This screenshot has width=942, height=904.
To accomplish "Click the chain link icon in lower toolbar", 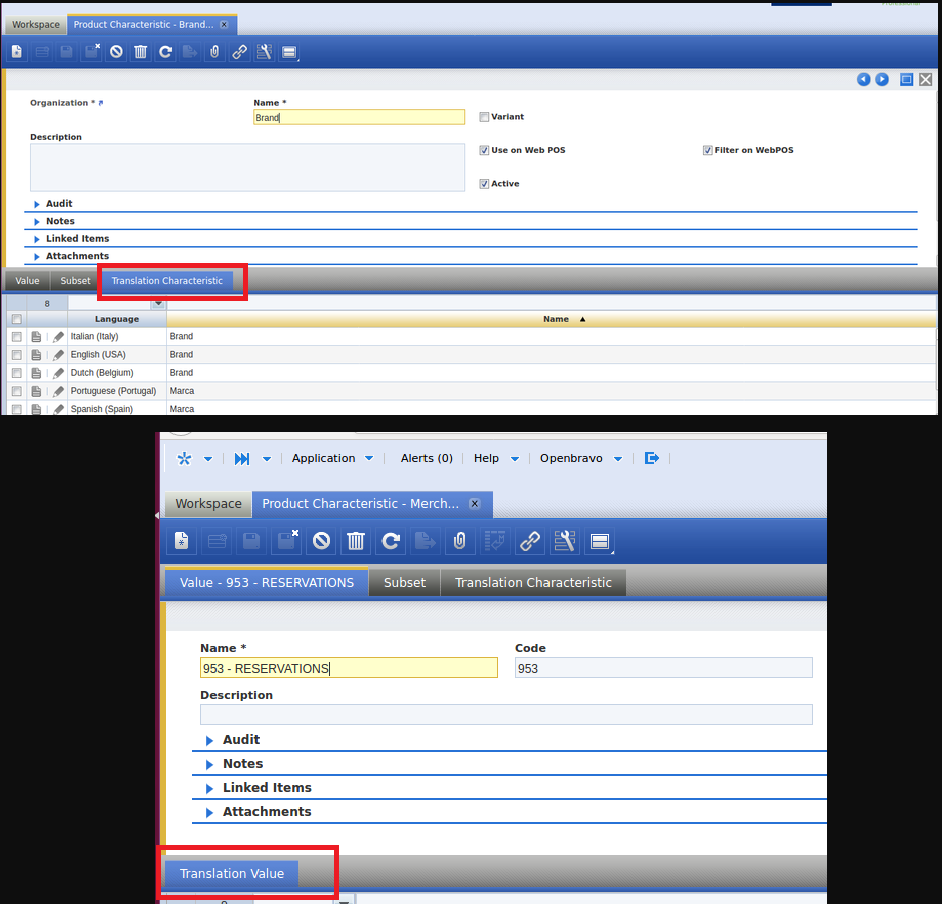I will tap(530, 541).
